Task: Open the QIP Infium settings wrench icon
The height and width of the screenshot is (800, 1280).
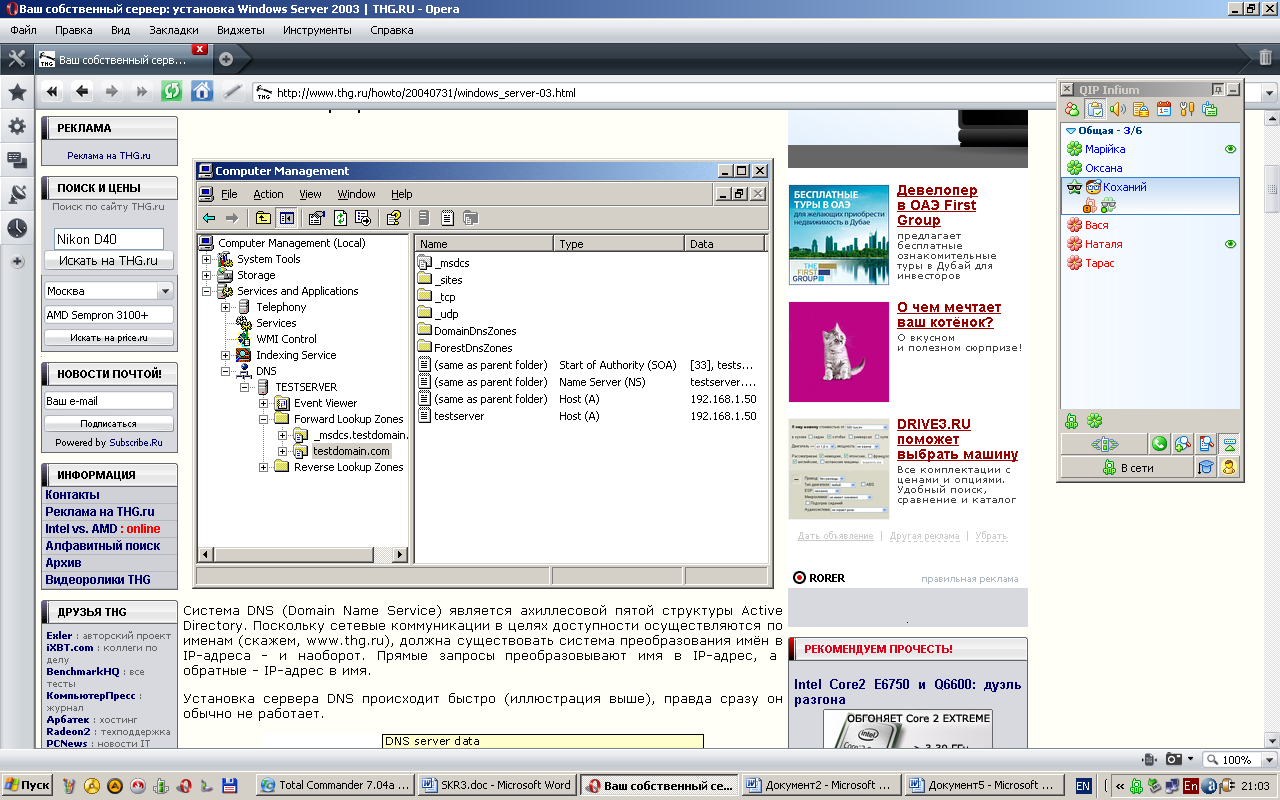Action: (x=1187, y=109)
